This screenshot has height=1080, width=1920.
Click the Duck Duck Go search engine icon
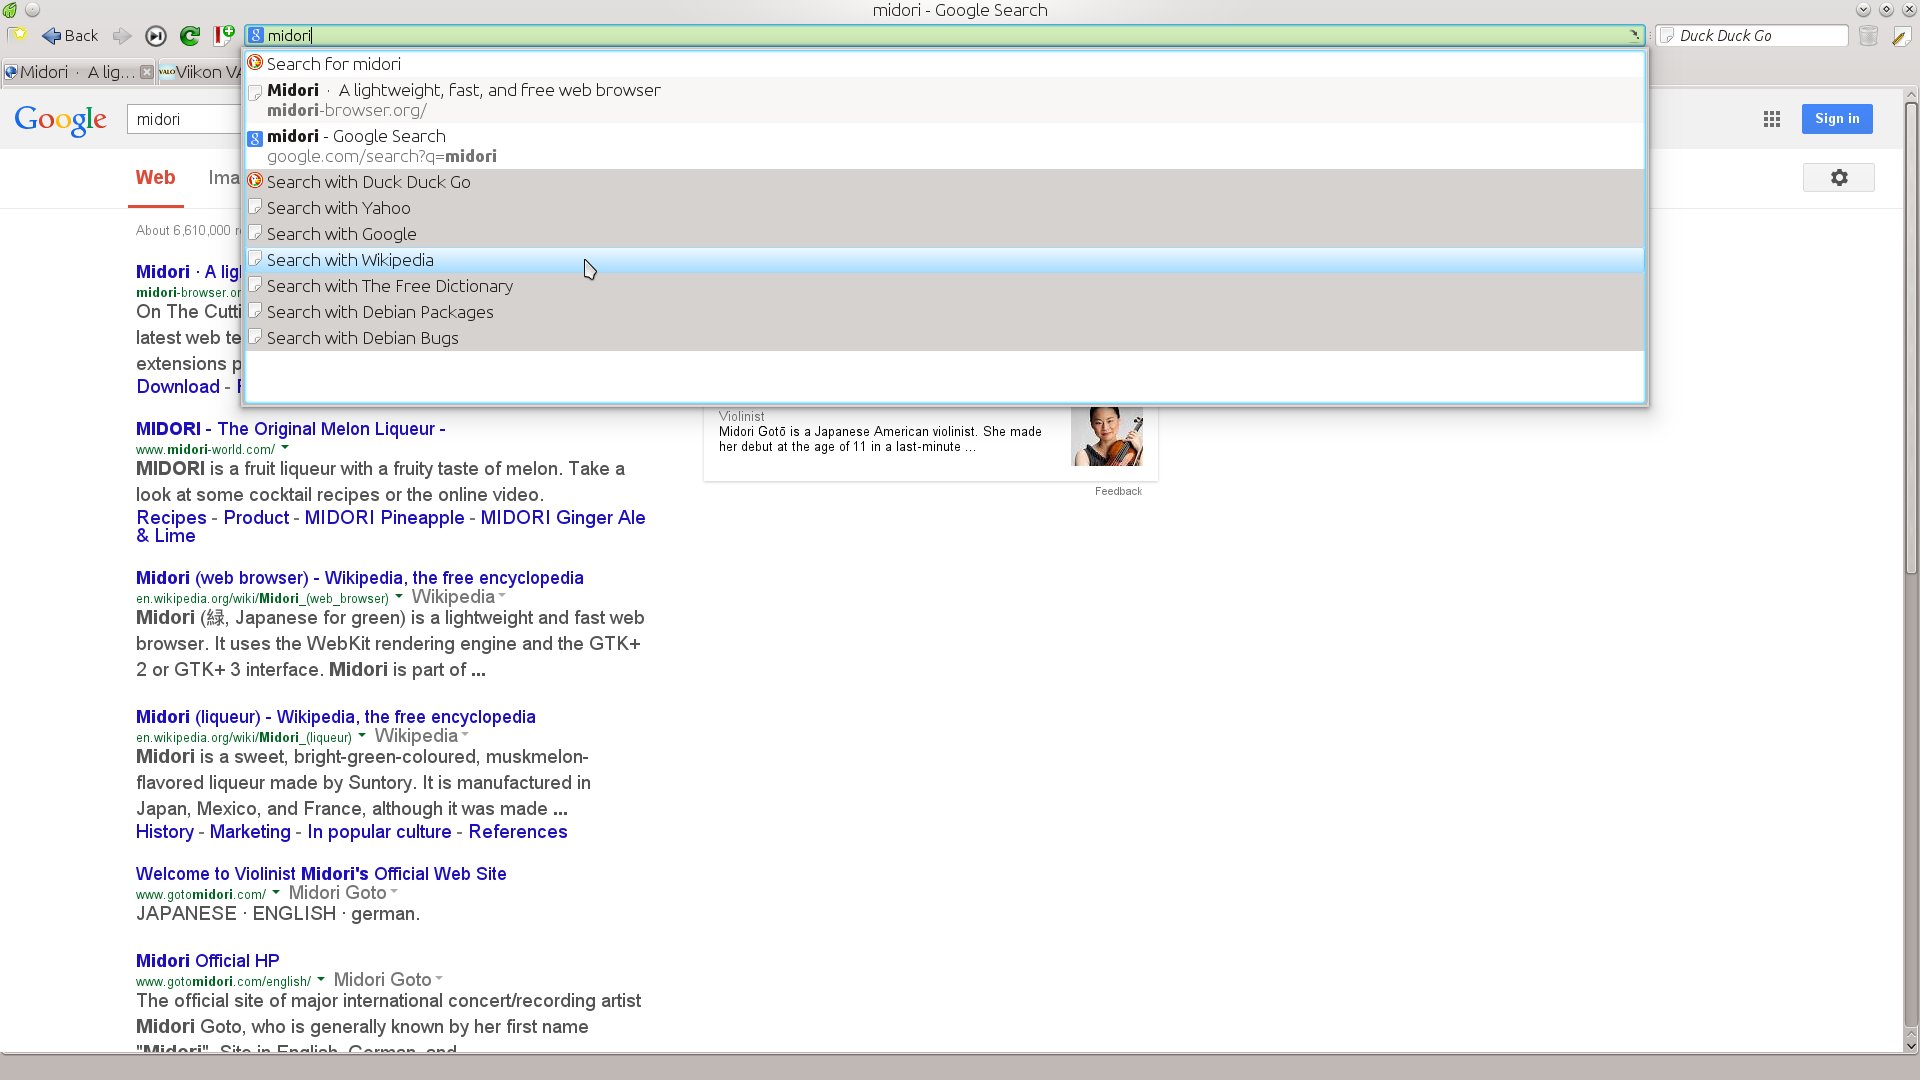pos(1667,36)
